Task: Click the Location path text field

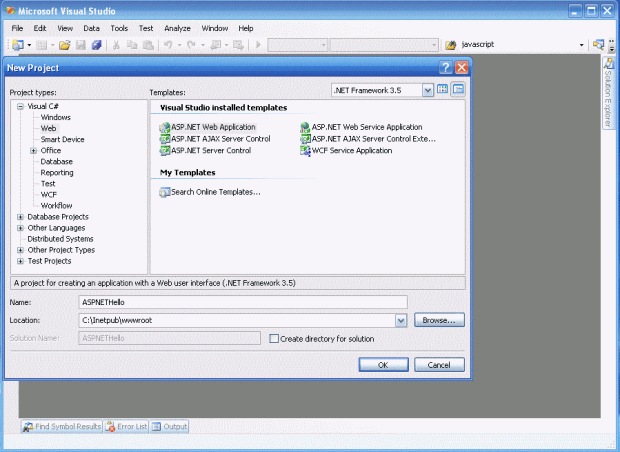Action: pyautogui.click(x=237, y=320)
